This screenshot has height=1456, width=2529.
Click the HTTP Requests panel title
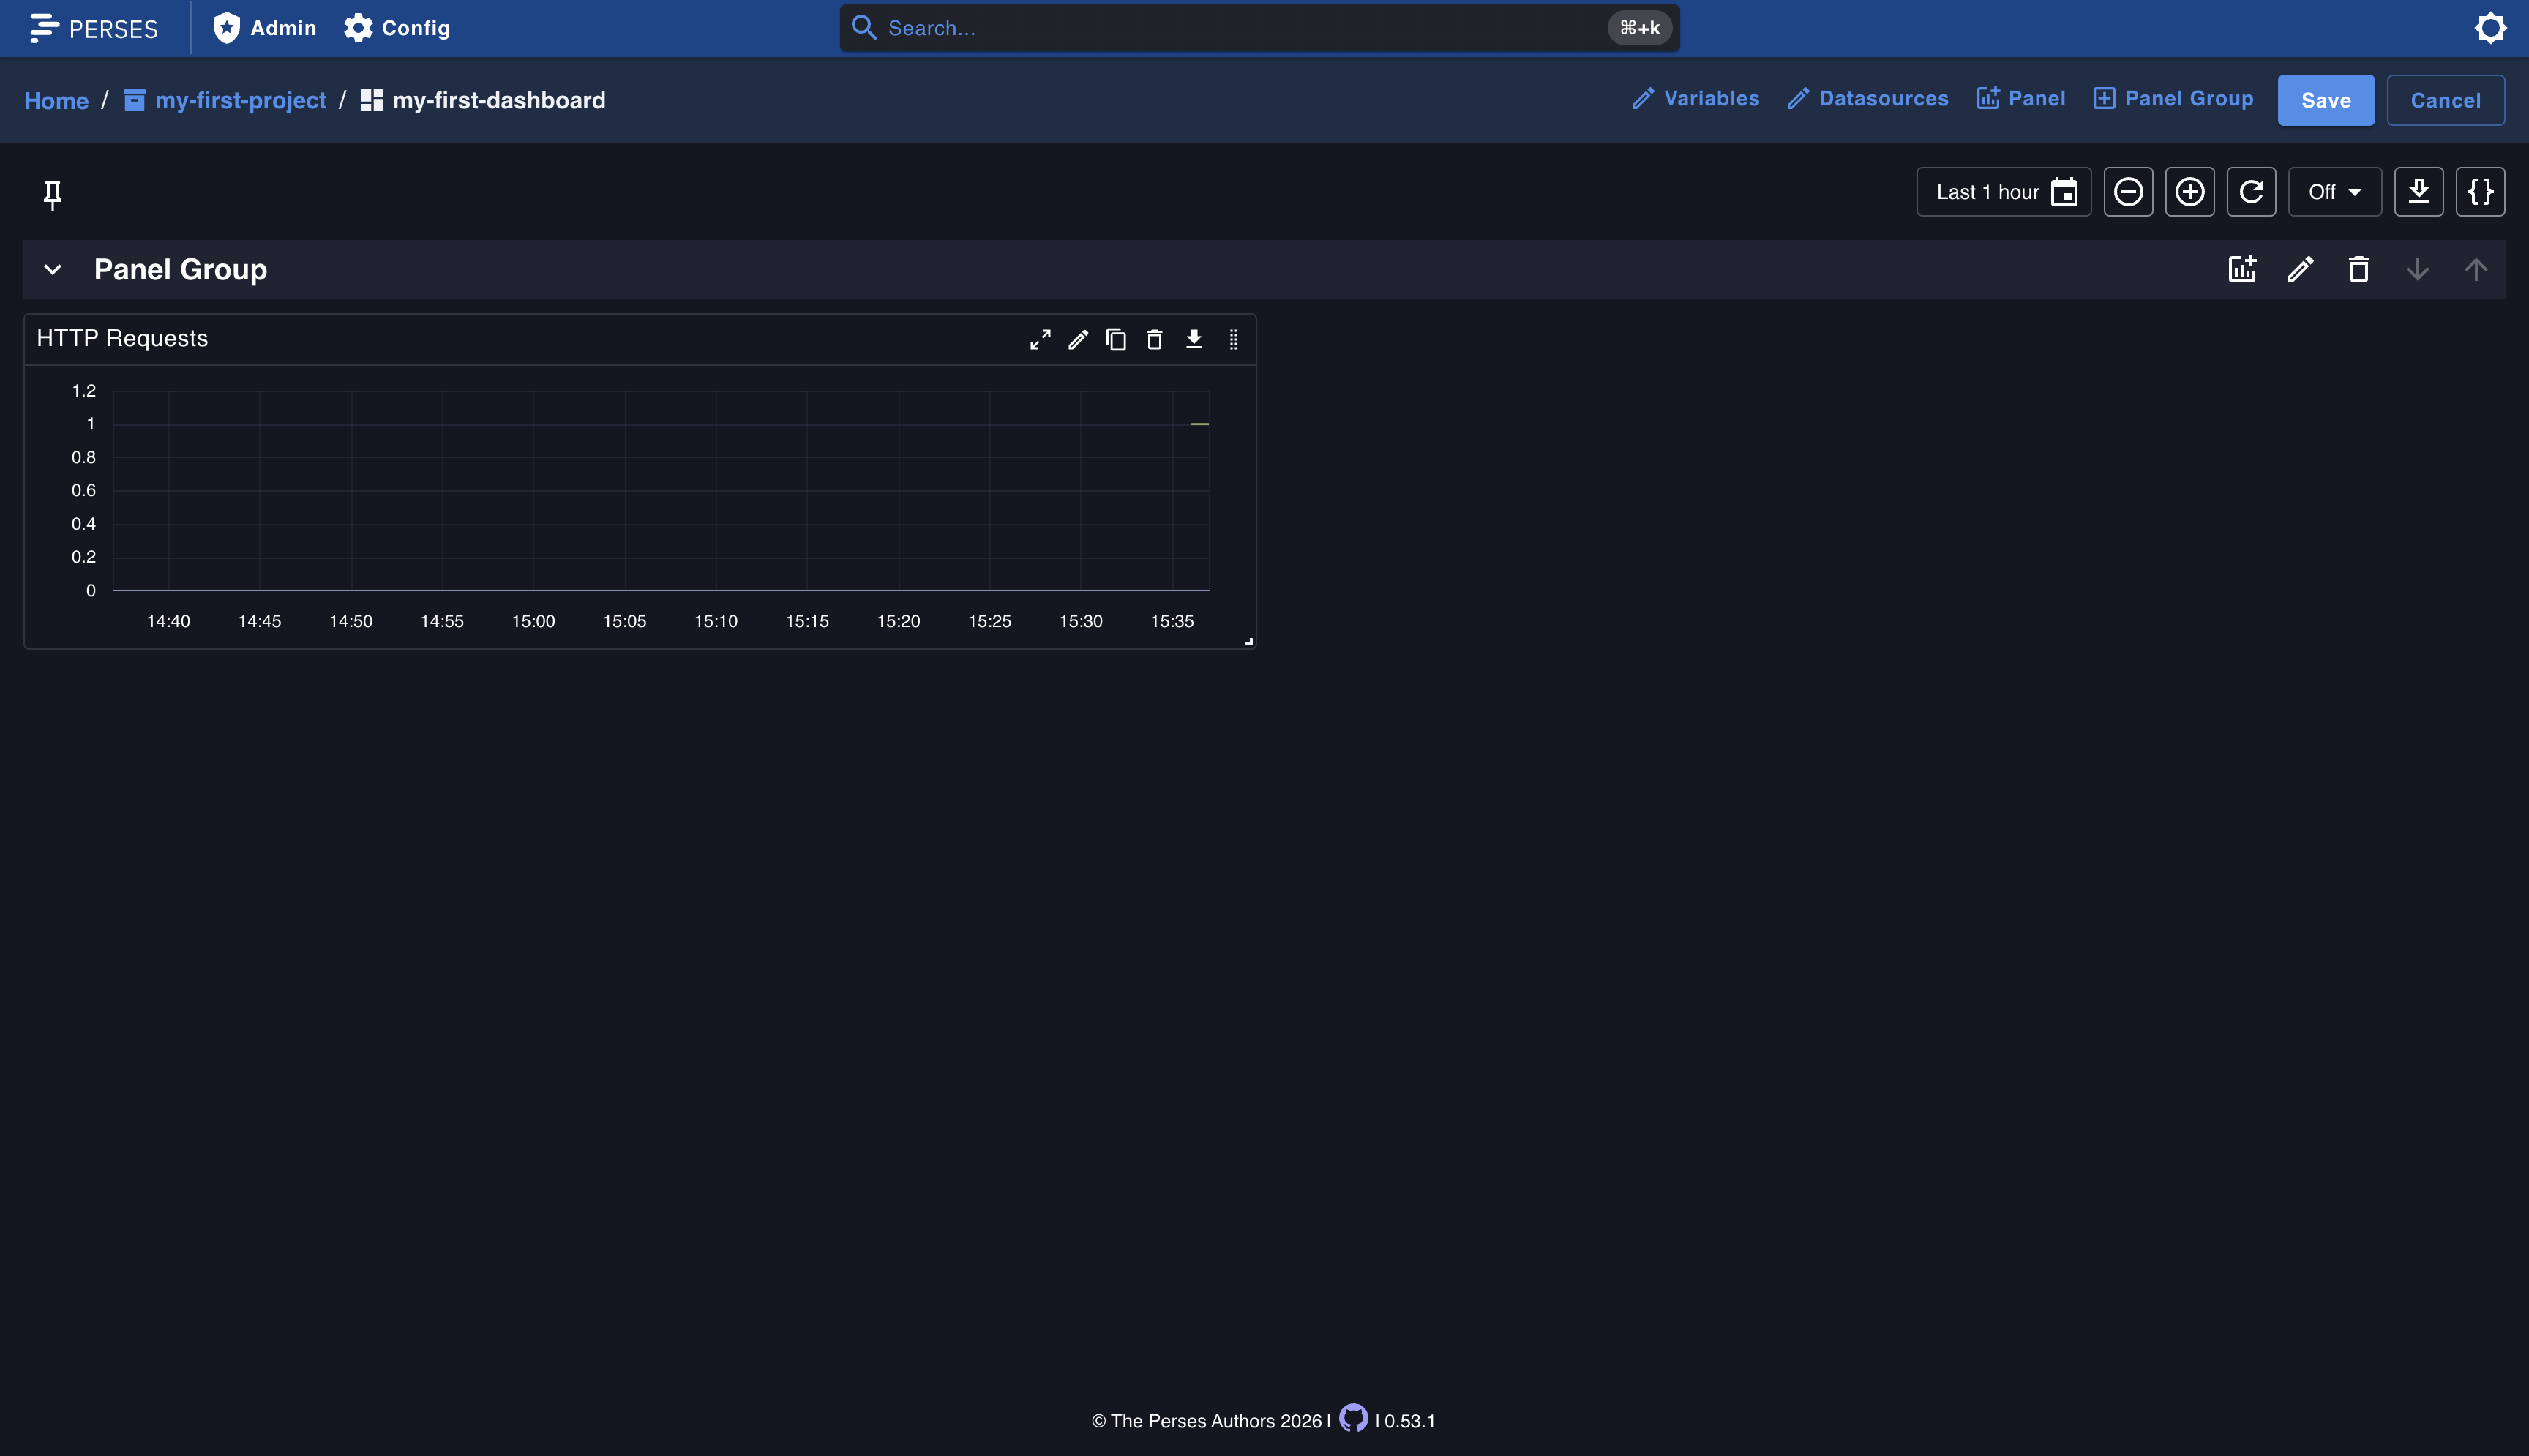click(122, 339)
